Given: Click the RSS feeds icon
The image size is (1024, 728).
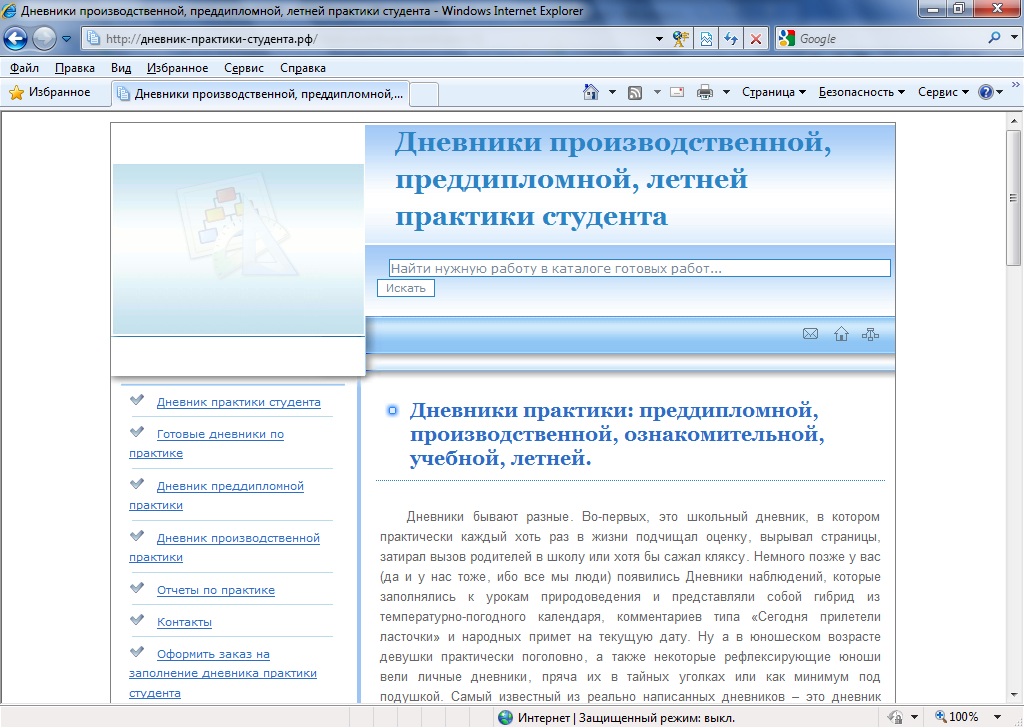Looking at the screenshot, I should pos(635,93).
